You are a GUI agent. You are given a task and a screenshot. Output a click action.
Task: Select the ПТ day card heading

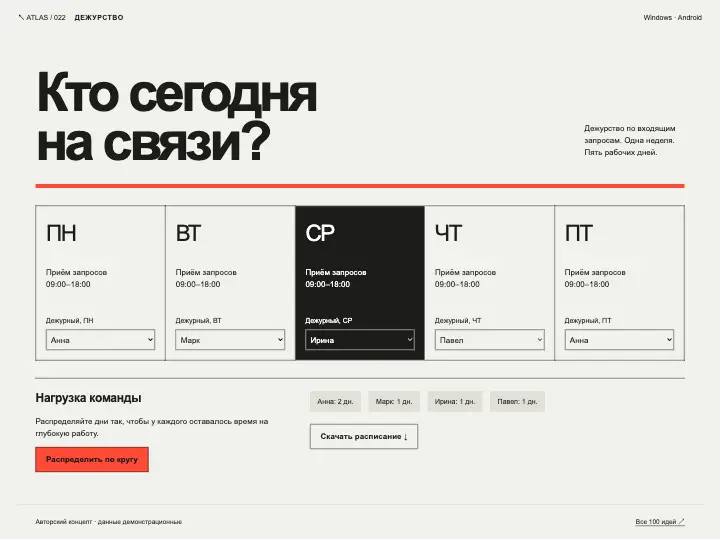[579, 233]
